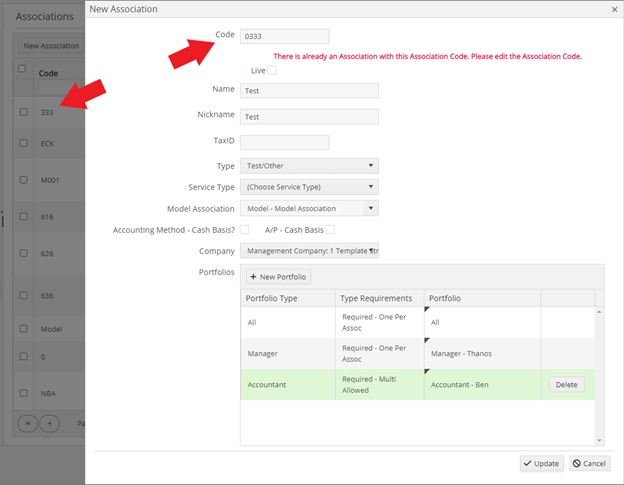Check the 636 row checkbox

point(24,295)
